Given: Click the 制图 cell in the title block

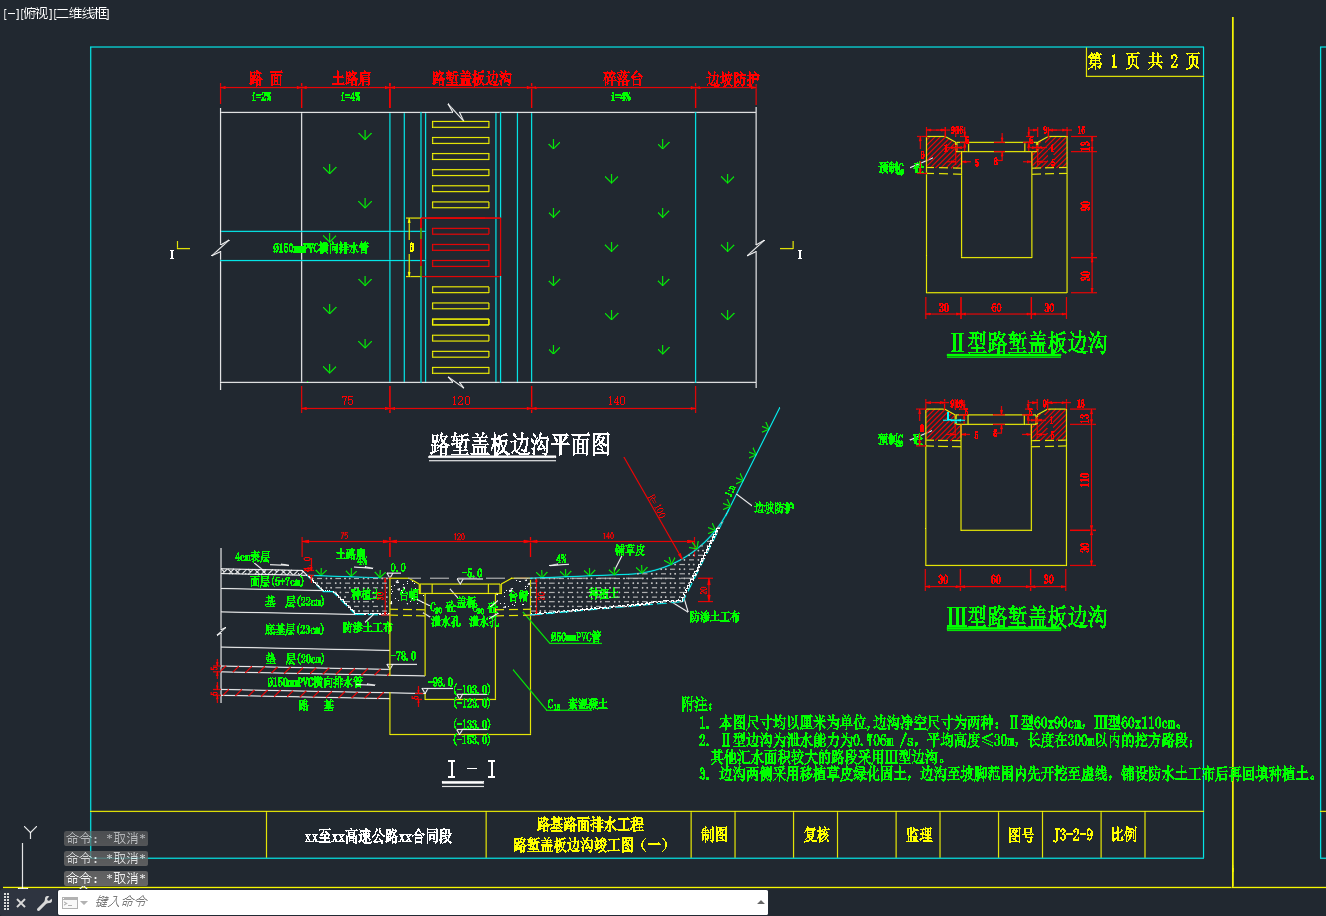Looking at the screenshot, I should coord(714,834).
